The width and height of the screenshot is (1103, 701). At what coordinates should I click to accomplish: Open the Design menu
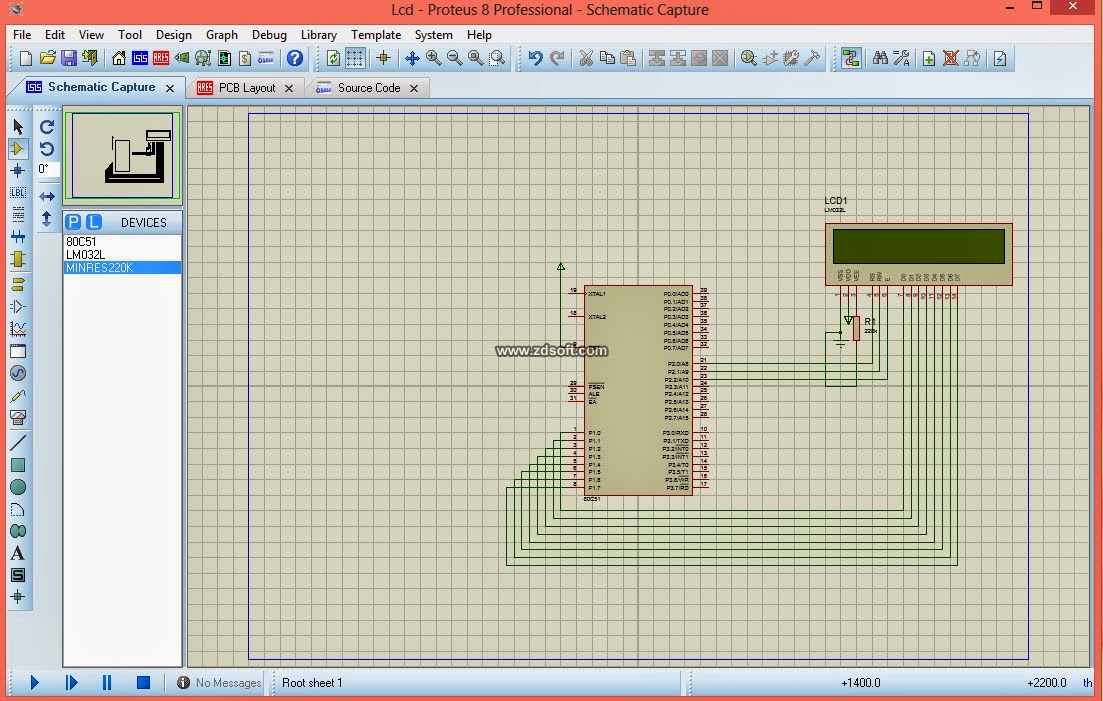click(173, 35)
